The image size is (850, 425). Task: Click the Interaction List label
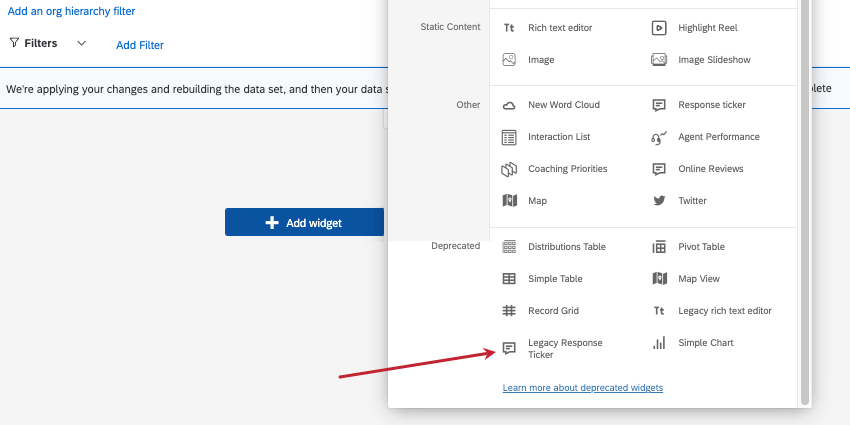tap(559, 137)
